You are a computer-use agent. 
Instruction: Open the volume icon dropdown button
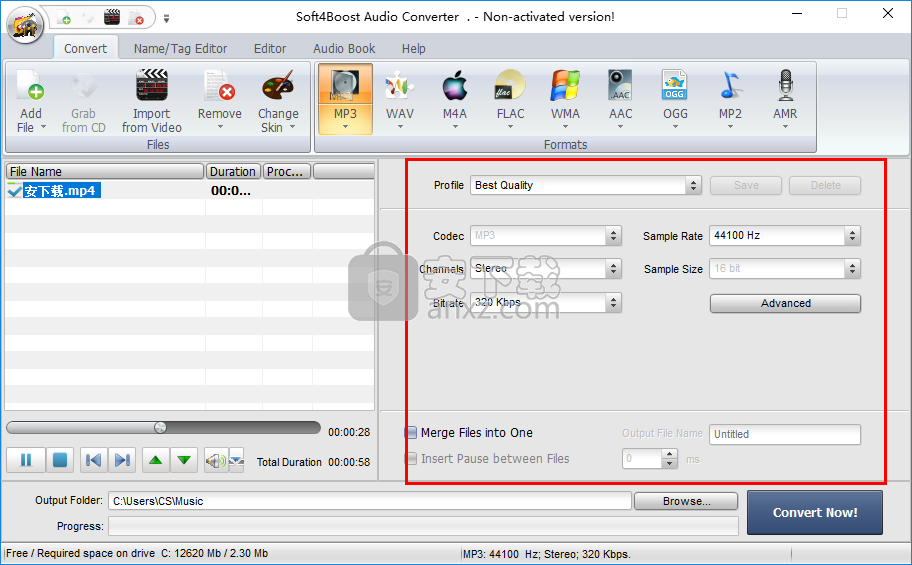236,461
